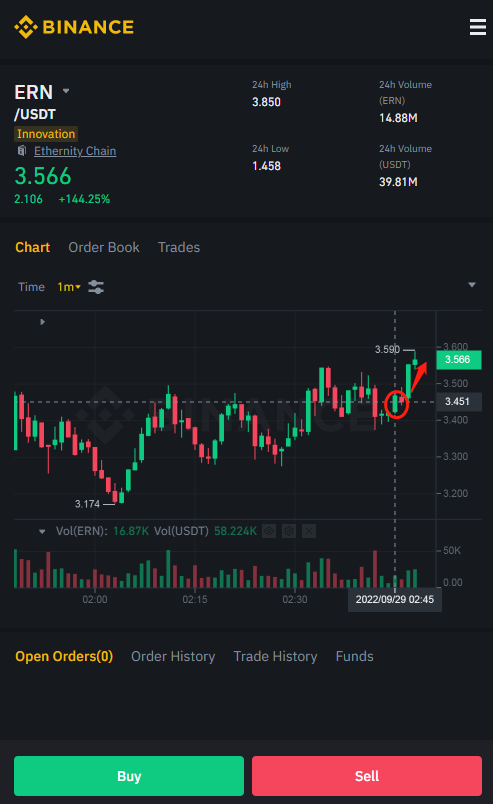
Task: Collapse the Vol(ERN) indicator legend
Action: [x=42, y=531]
